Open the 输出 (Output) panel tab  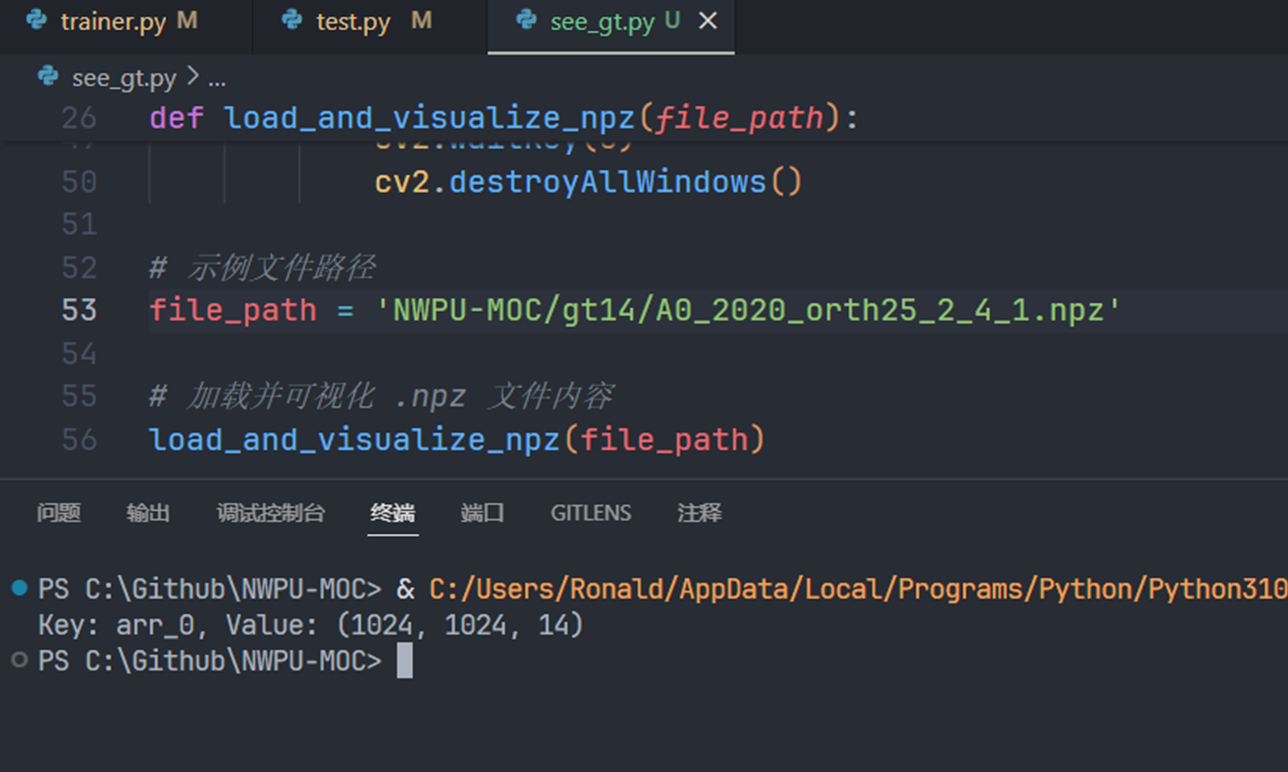click(148, 513)
